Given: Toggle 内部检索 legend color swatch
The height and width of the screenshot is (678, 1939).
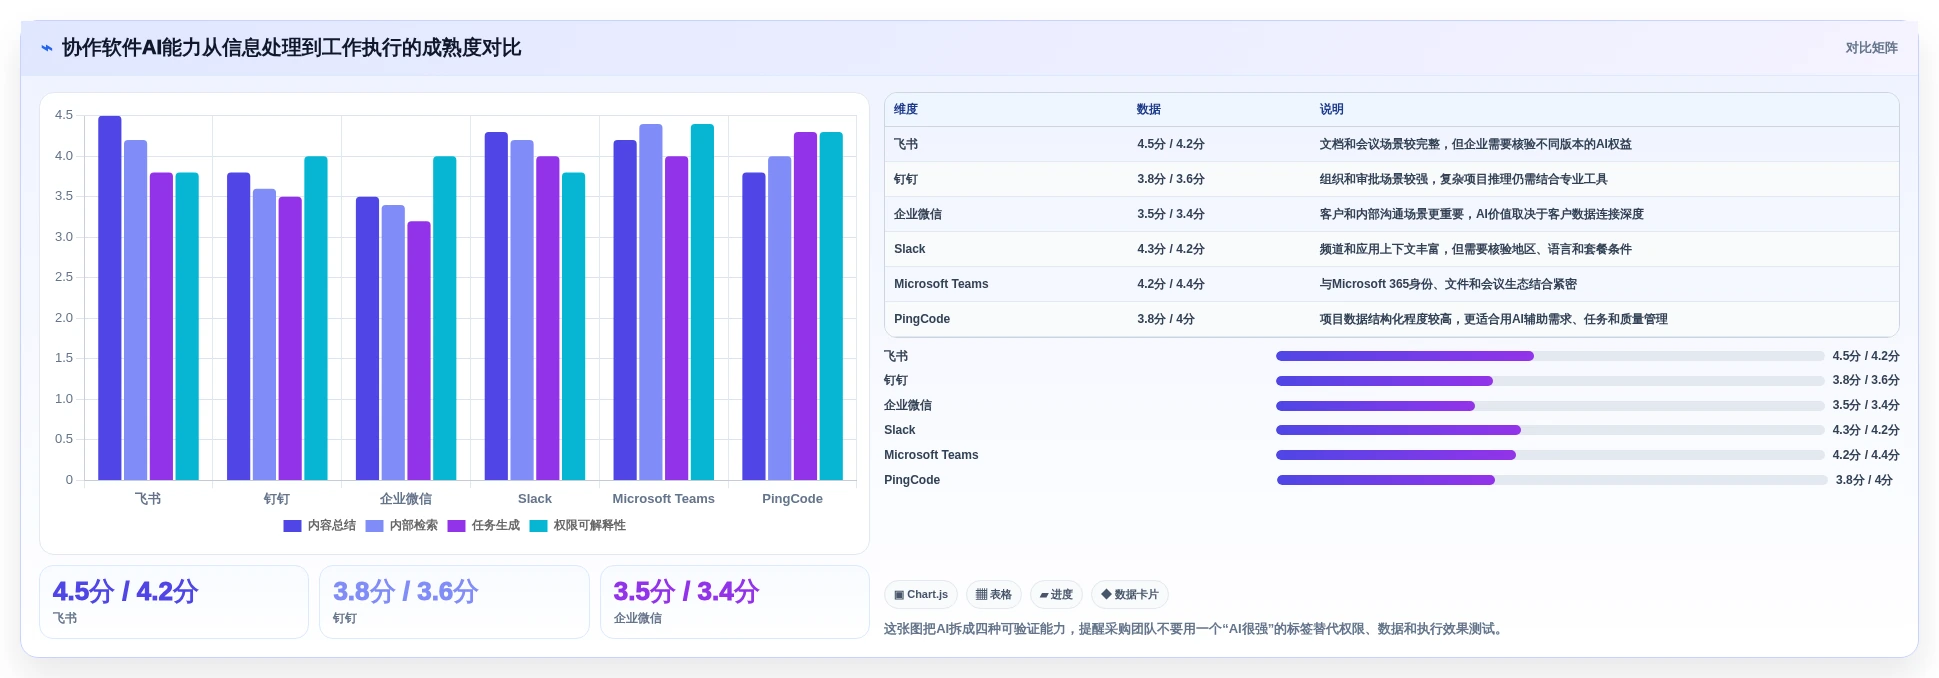Looking at the screenshot, I should click(374, 526).
